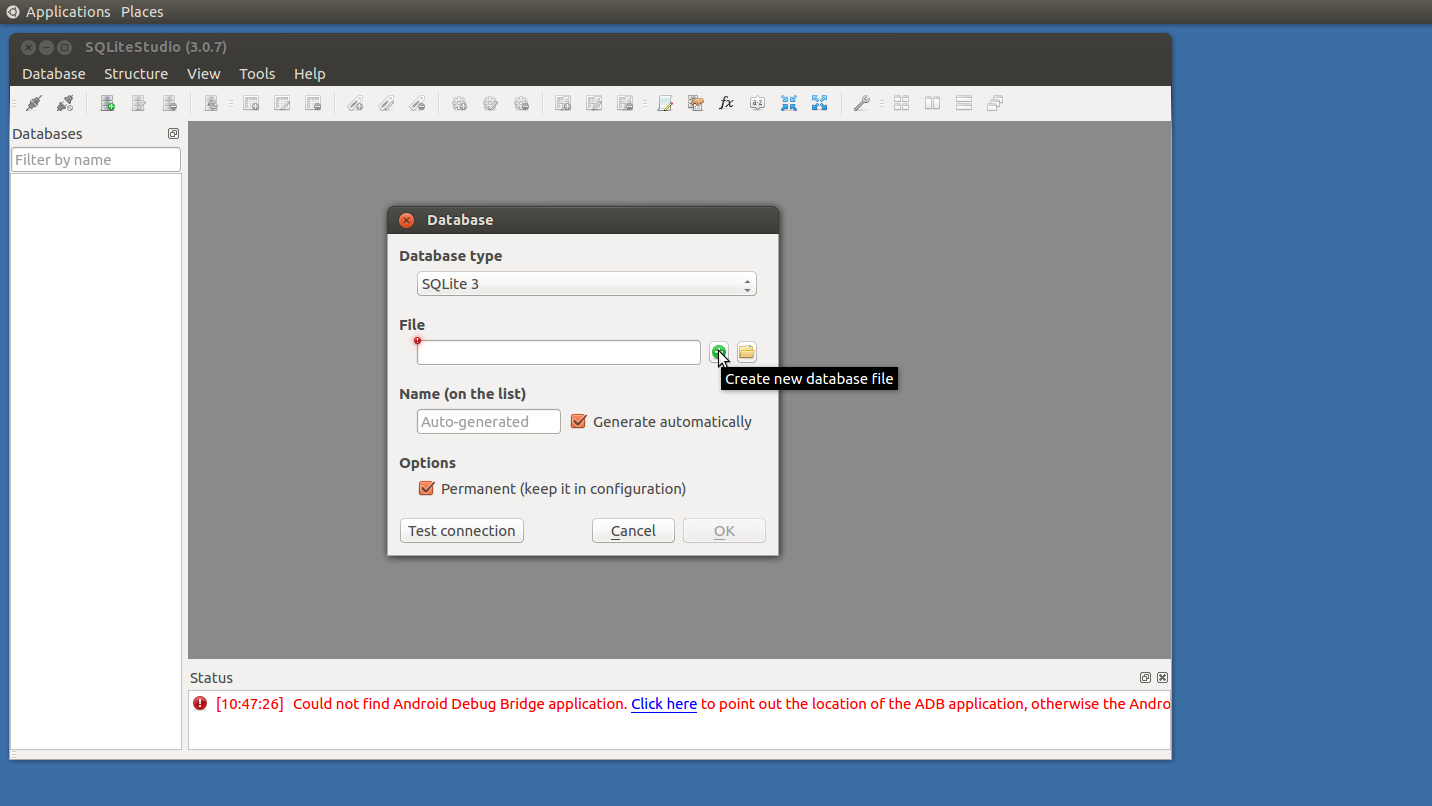Click the folder icon to browse for database file
This screenshot has width=1432, height=806.
[x=746, y=352]
